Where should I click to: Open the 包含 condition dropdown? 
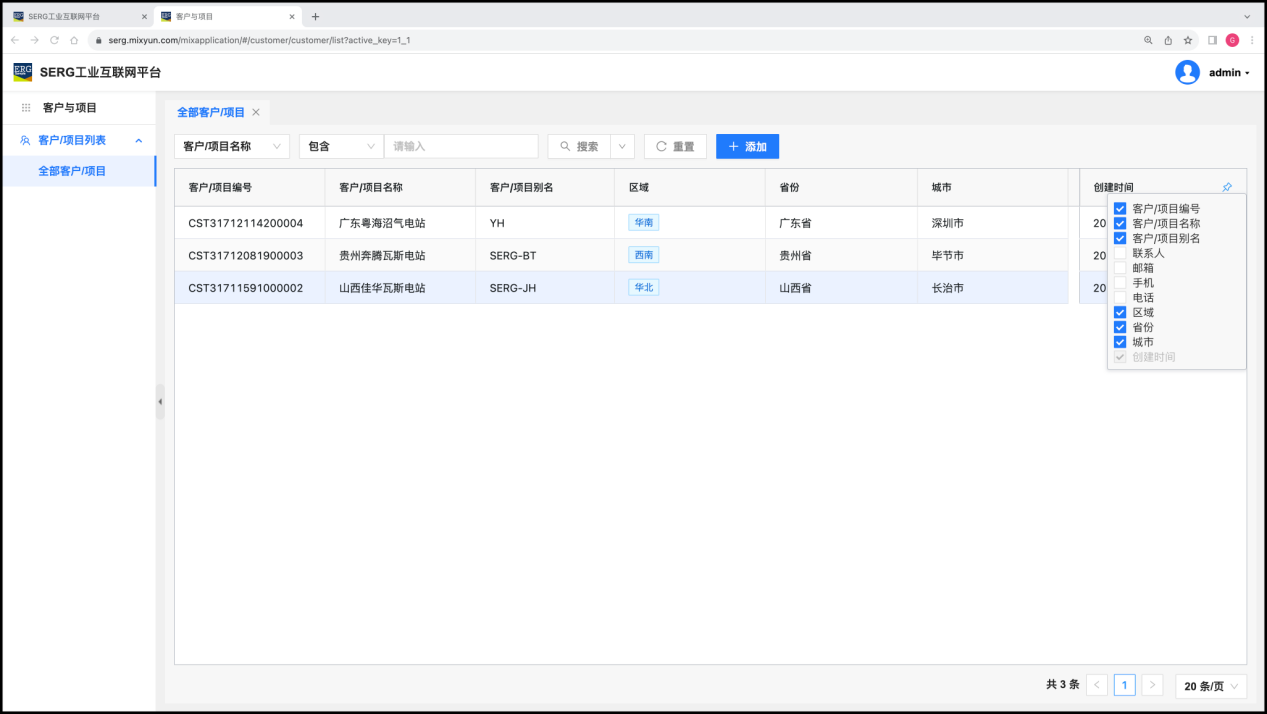pyautogui.click(x=341, y=146)
